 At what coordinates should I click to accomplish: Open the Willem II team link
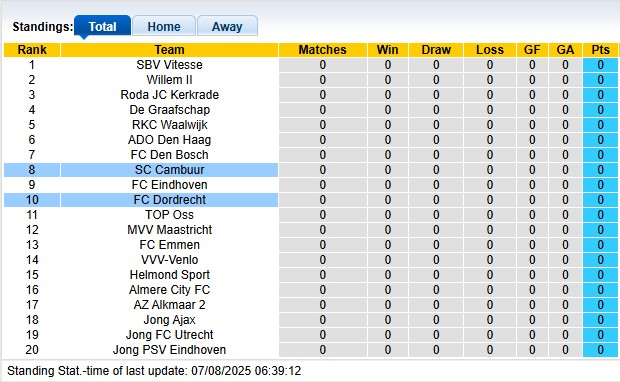coord(169,79)
